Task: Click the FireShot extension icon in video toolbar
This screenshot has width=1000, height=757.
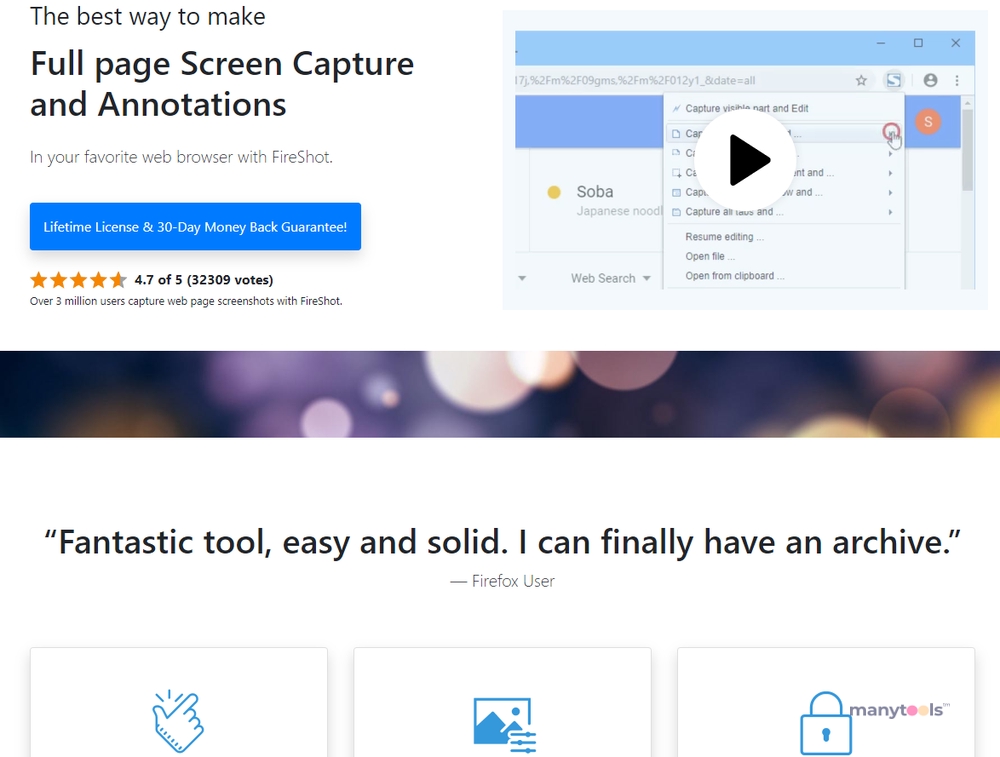Action: click(x=893, y=80)
